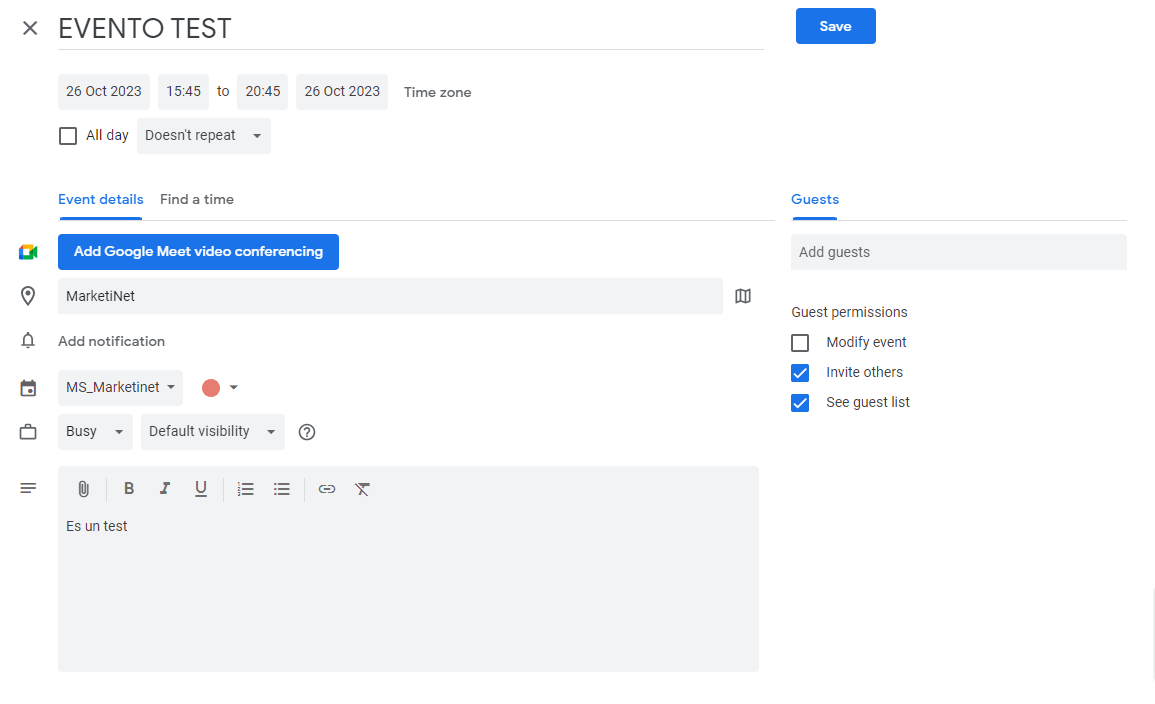The image size is (1155, 704).
Task: Open the start date 26 Oct 2023 picker
Action: [x=104, y=91]
